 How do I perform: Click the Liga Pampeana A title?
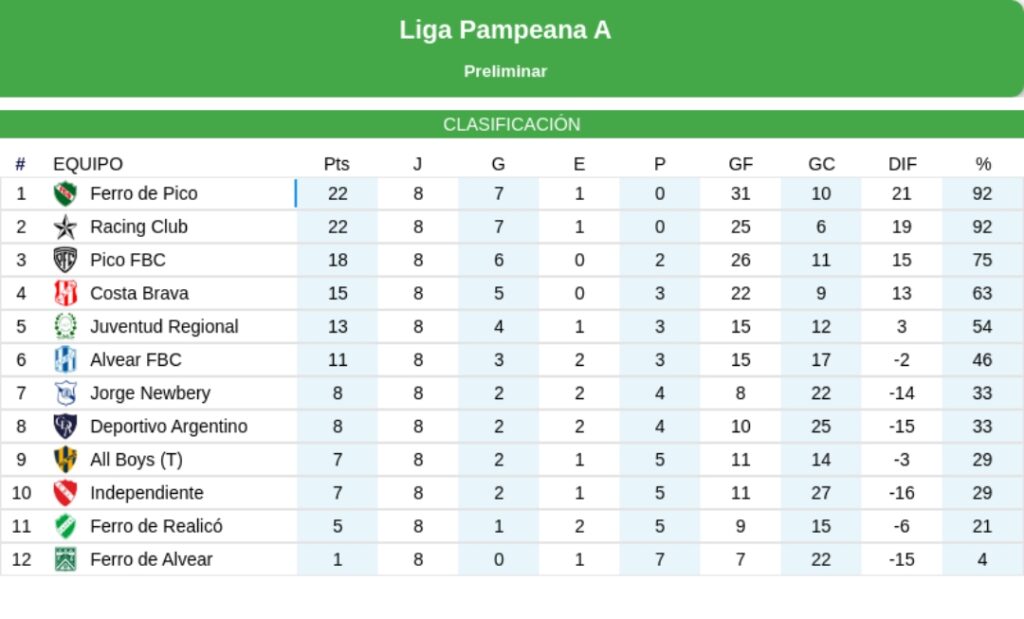[x=505, y=30]
